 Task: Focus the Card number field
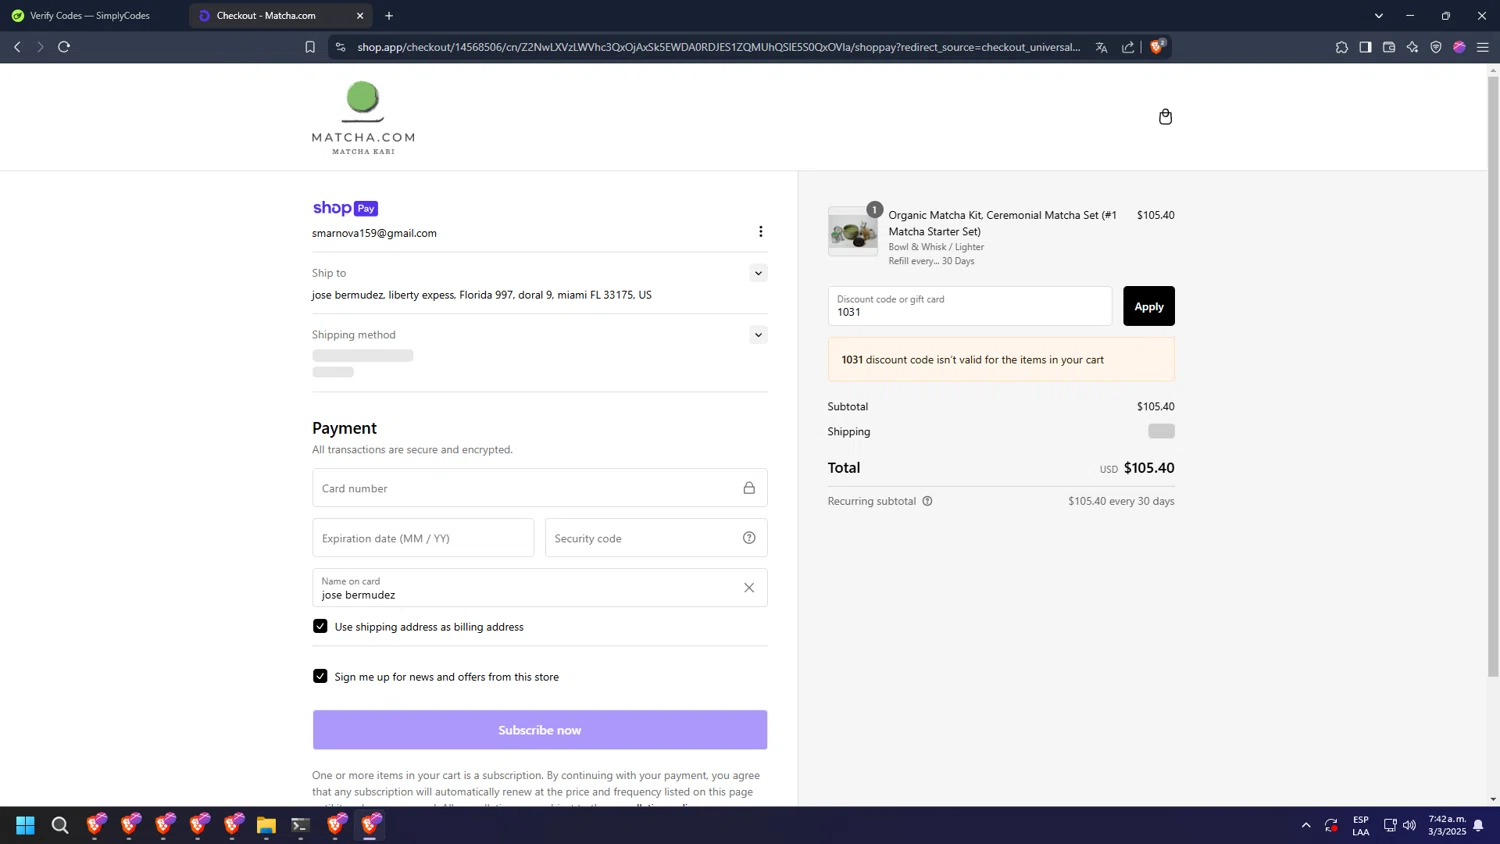(x=540, y=488)
